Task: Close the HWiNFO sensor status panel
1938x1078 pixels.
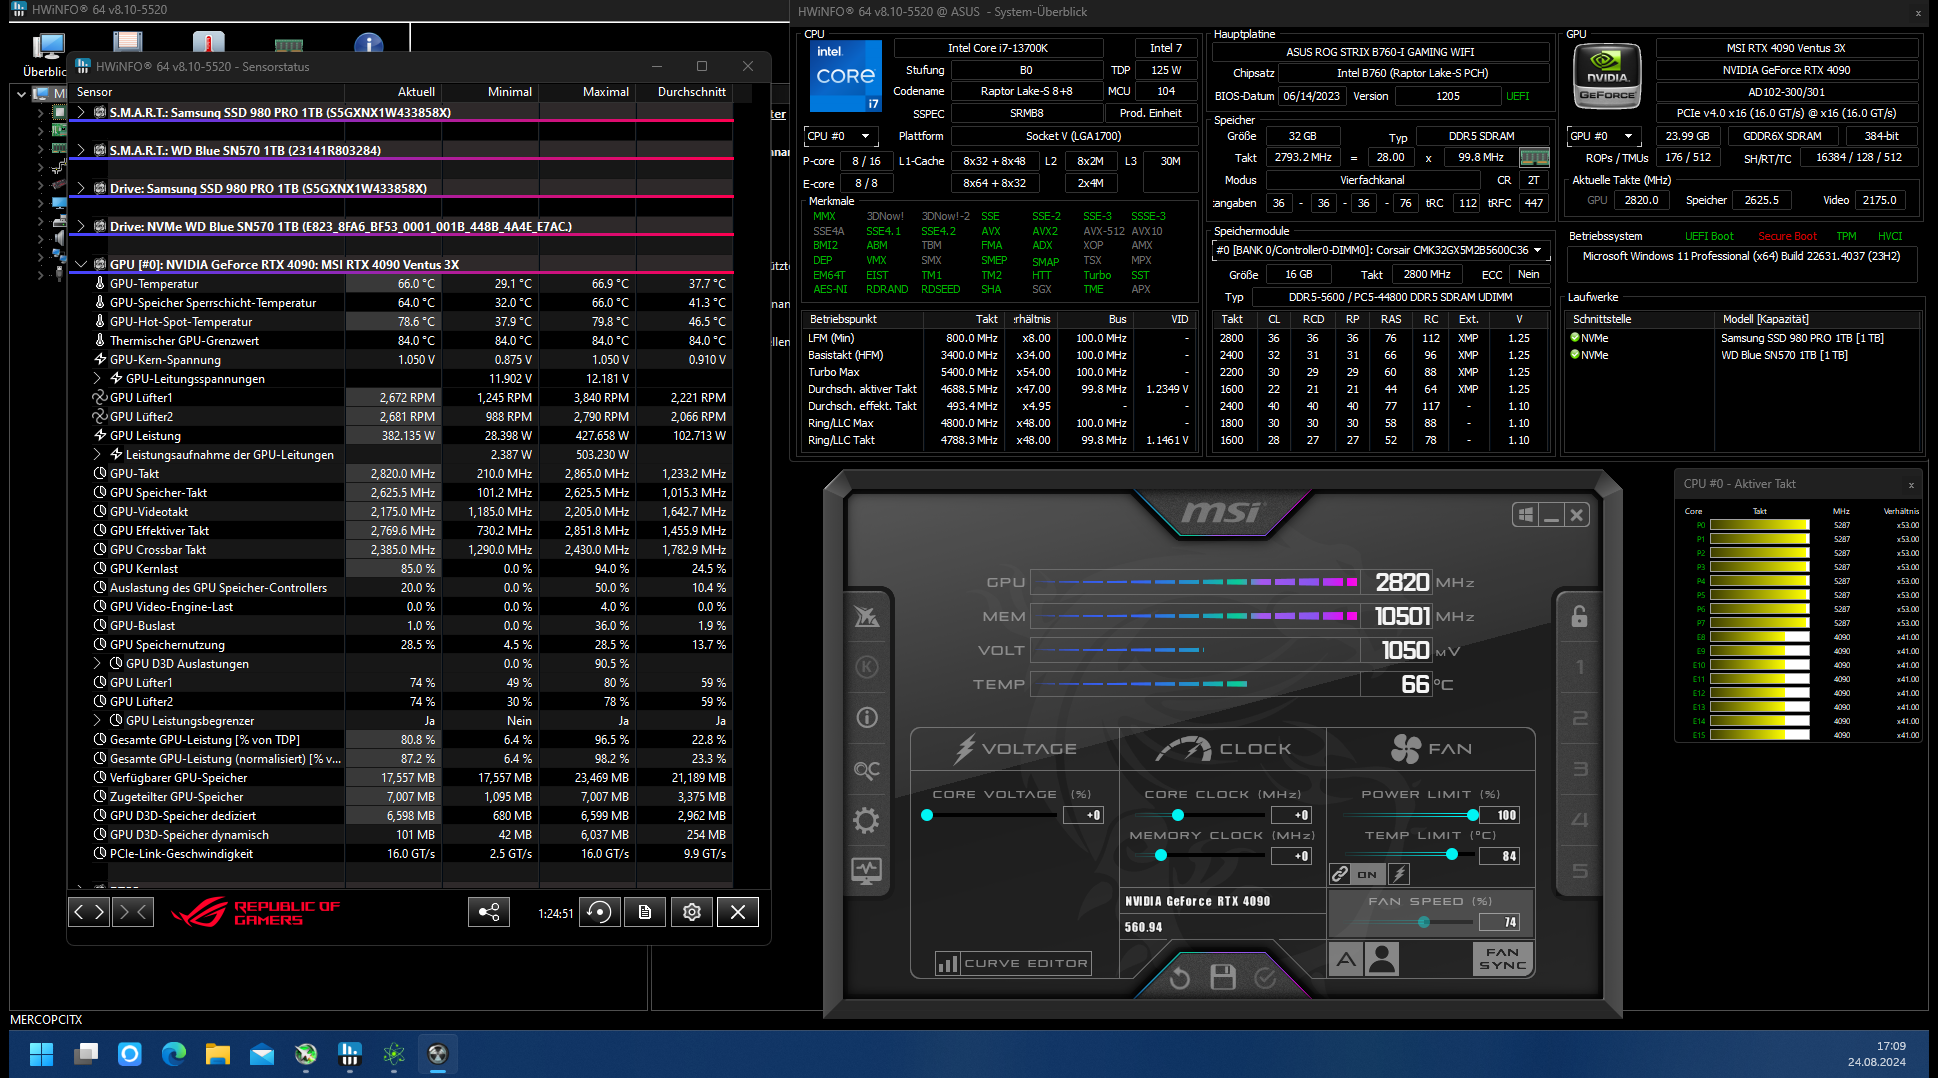Action: [x=738, y=912]
